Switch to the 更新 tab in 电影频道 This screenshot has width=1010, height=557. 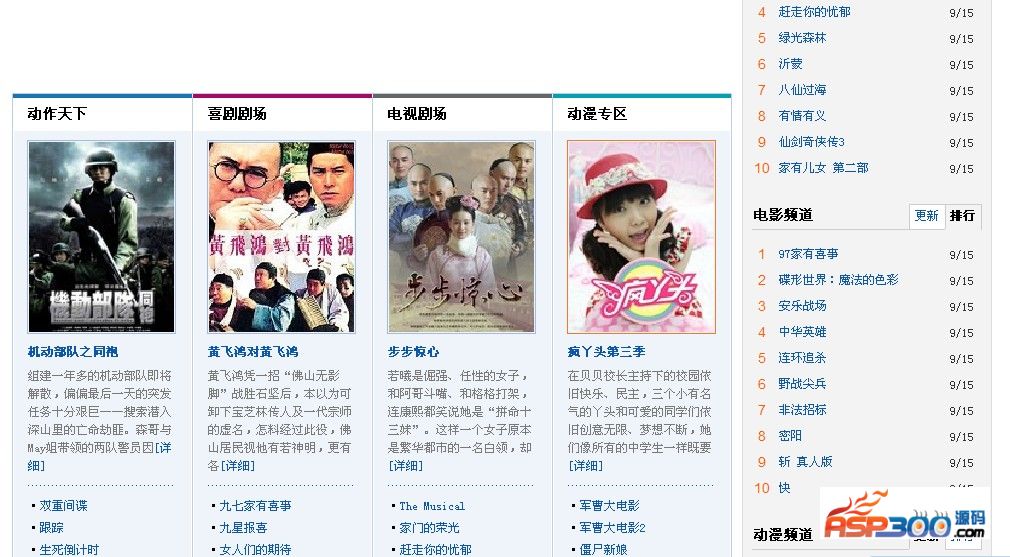926,216
